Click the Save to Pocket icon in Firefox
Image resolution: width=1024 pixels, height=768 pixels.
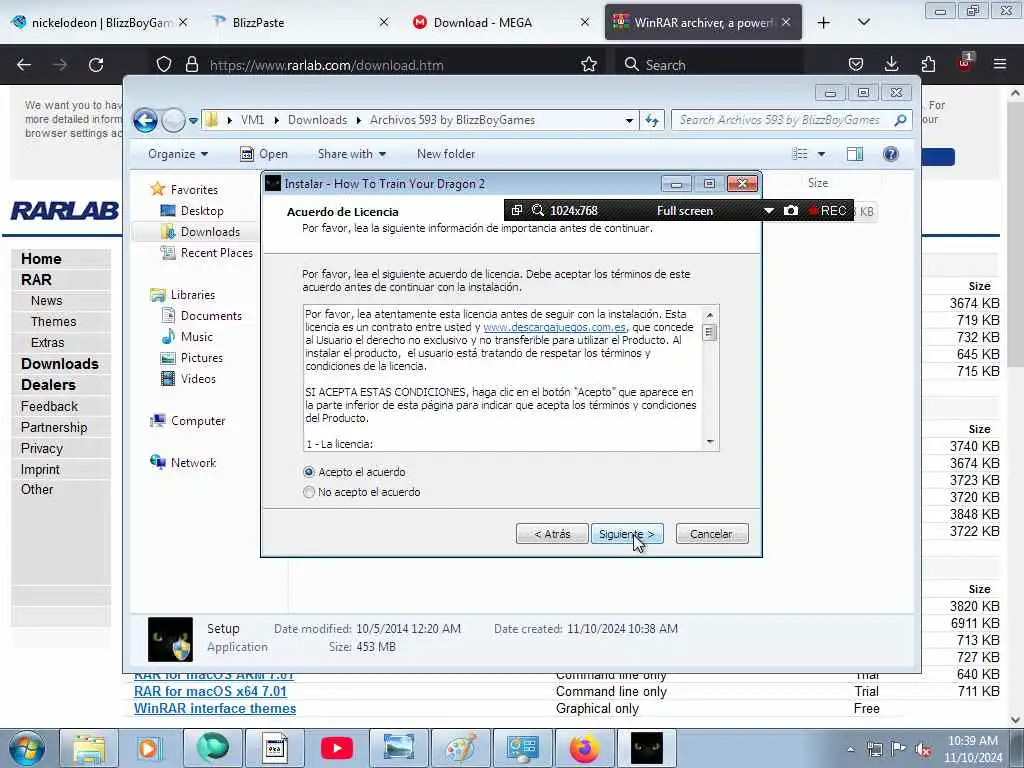tap(856, 65)
